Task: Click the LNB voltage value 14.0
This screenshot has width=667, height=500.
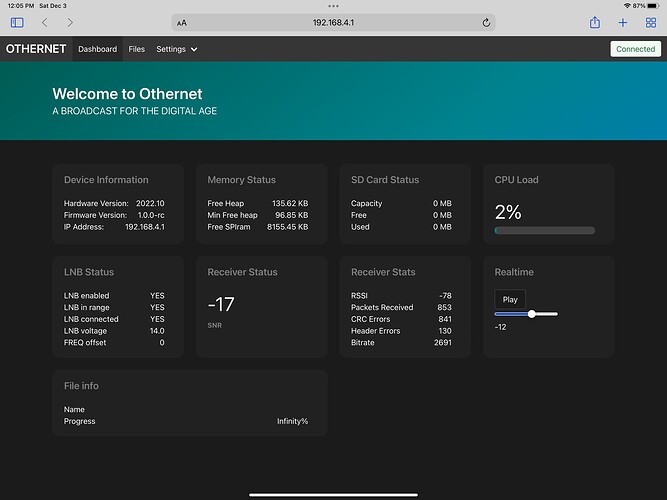Action: [x=157, y=331]
